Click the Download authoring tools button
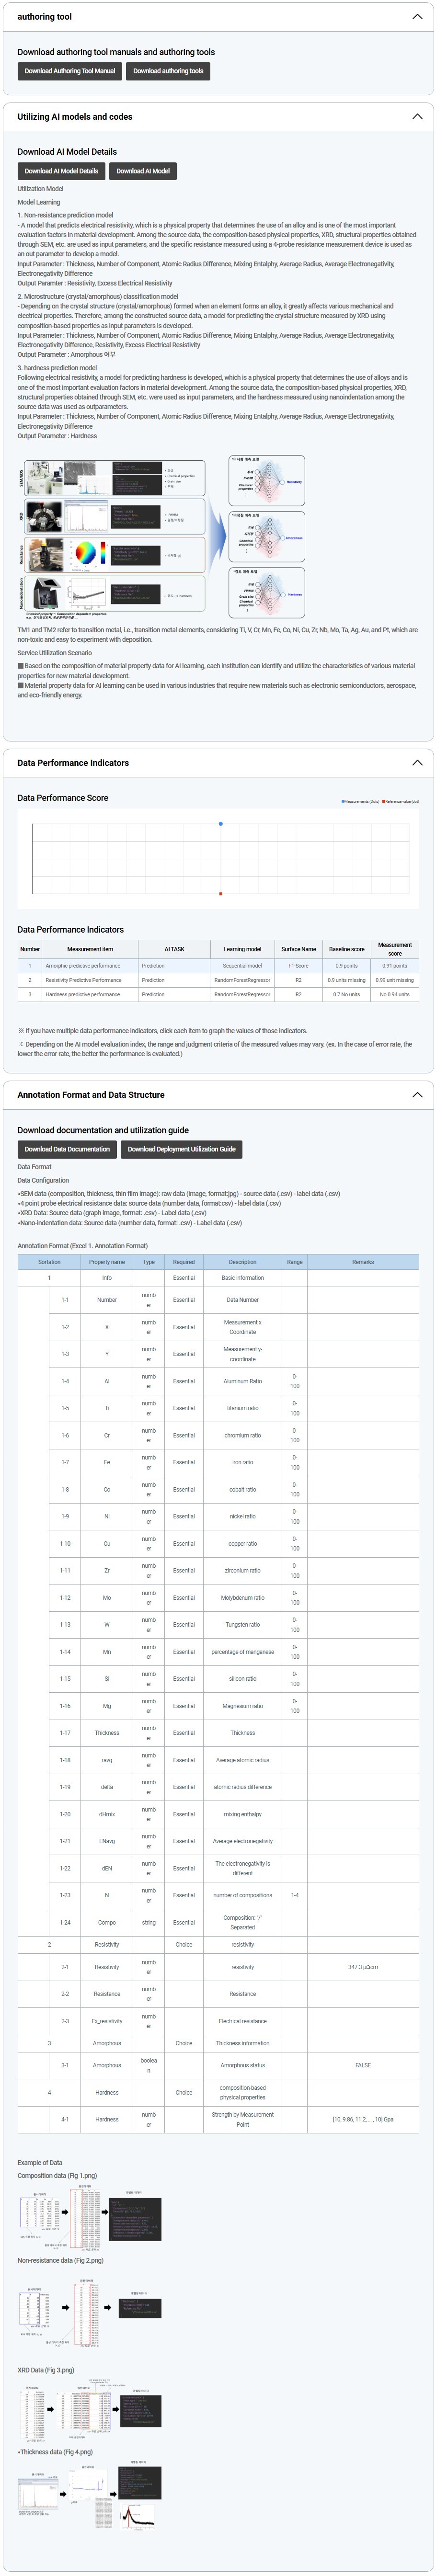Viewport: 436px width, 2576px height. [x=168, y=71]
